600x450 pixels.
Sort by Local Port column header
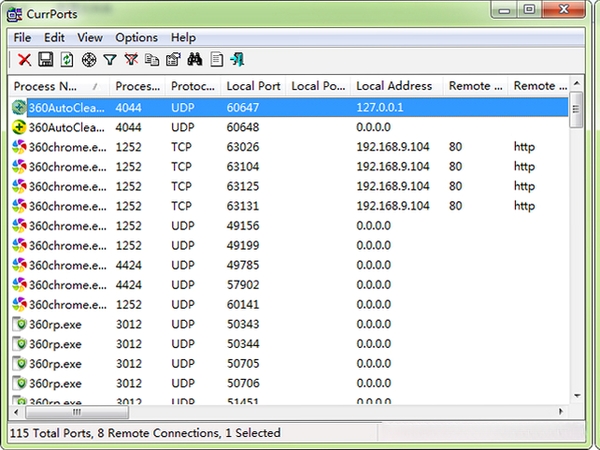click(x=253, y=86)
